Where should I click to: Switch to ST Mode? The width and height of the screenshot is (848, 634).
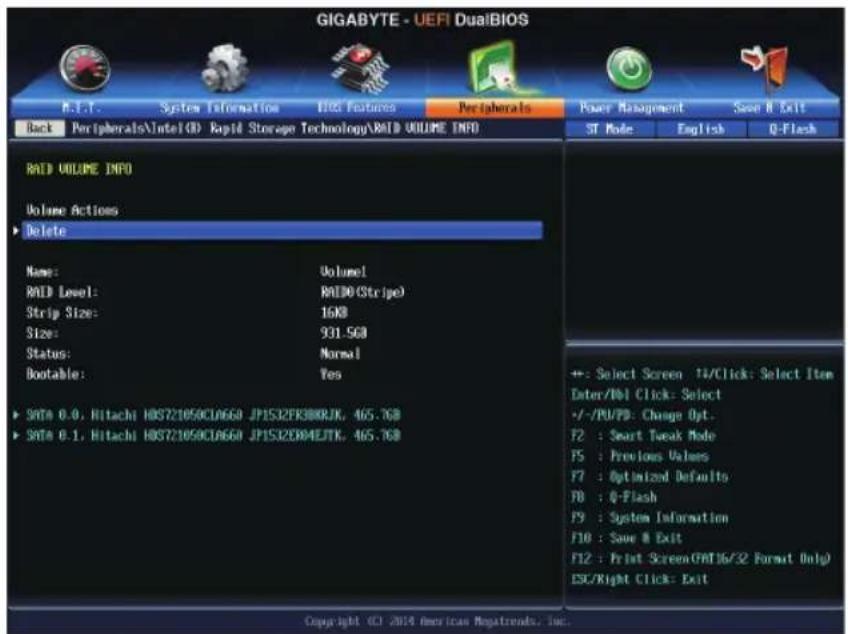(x=610, y=129)
